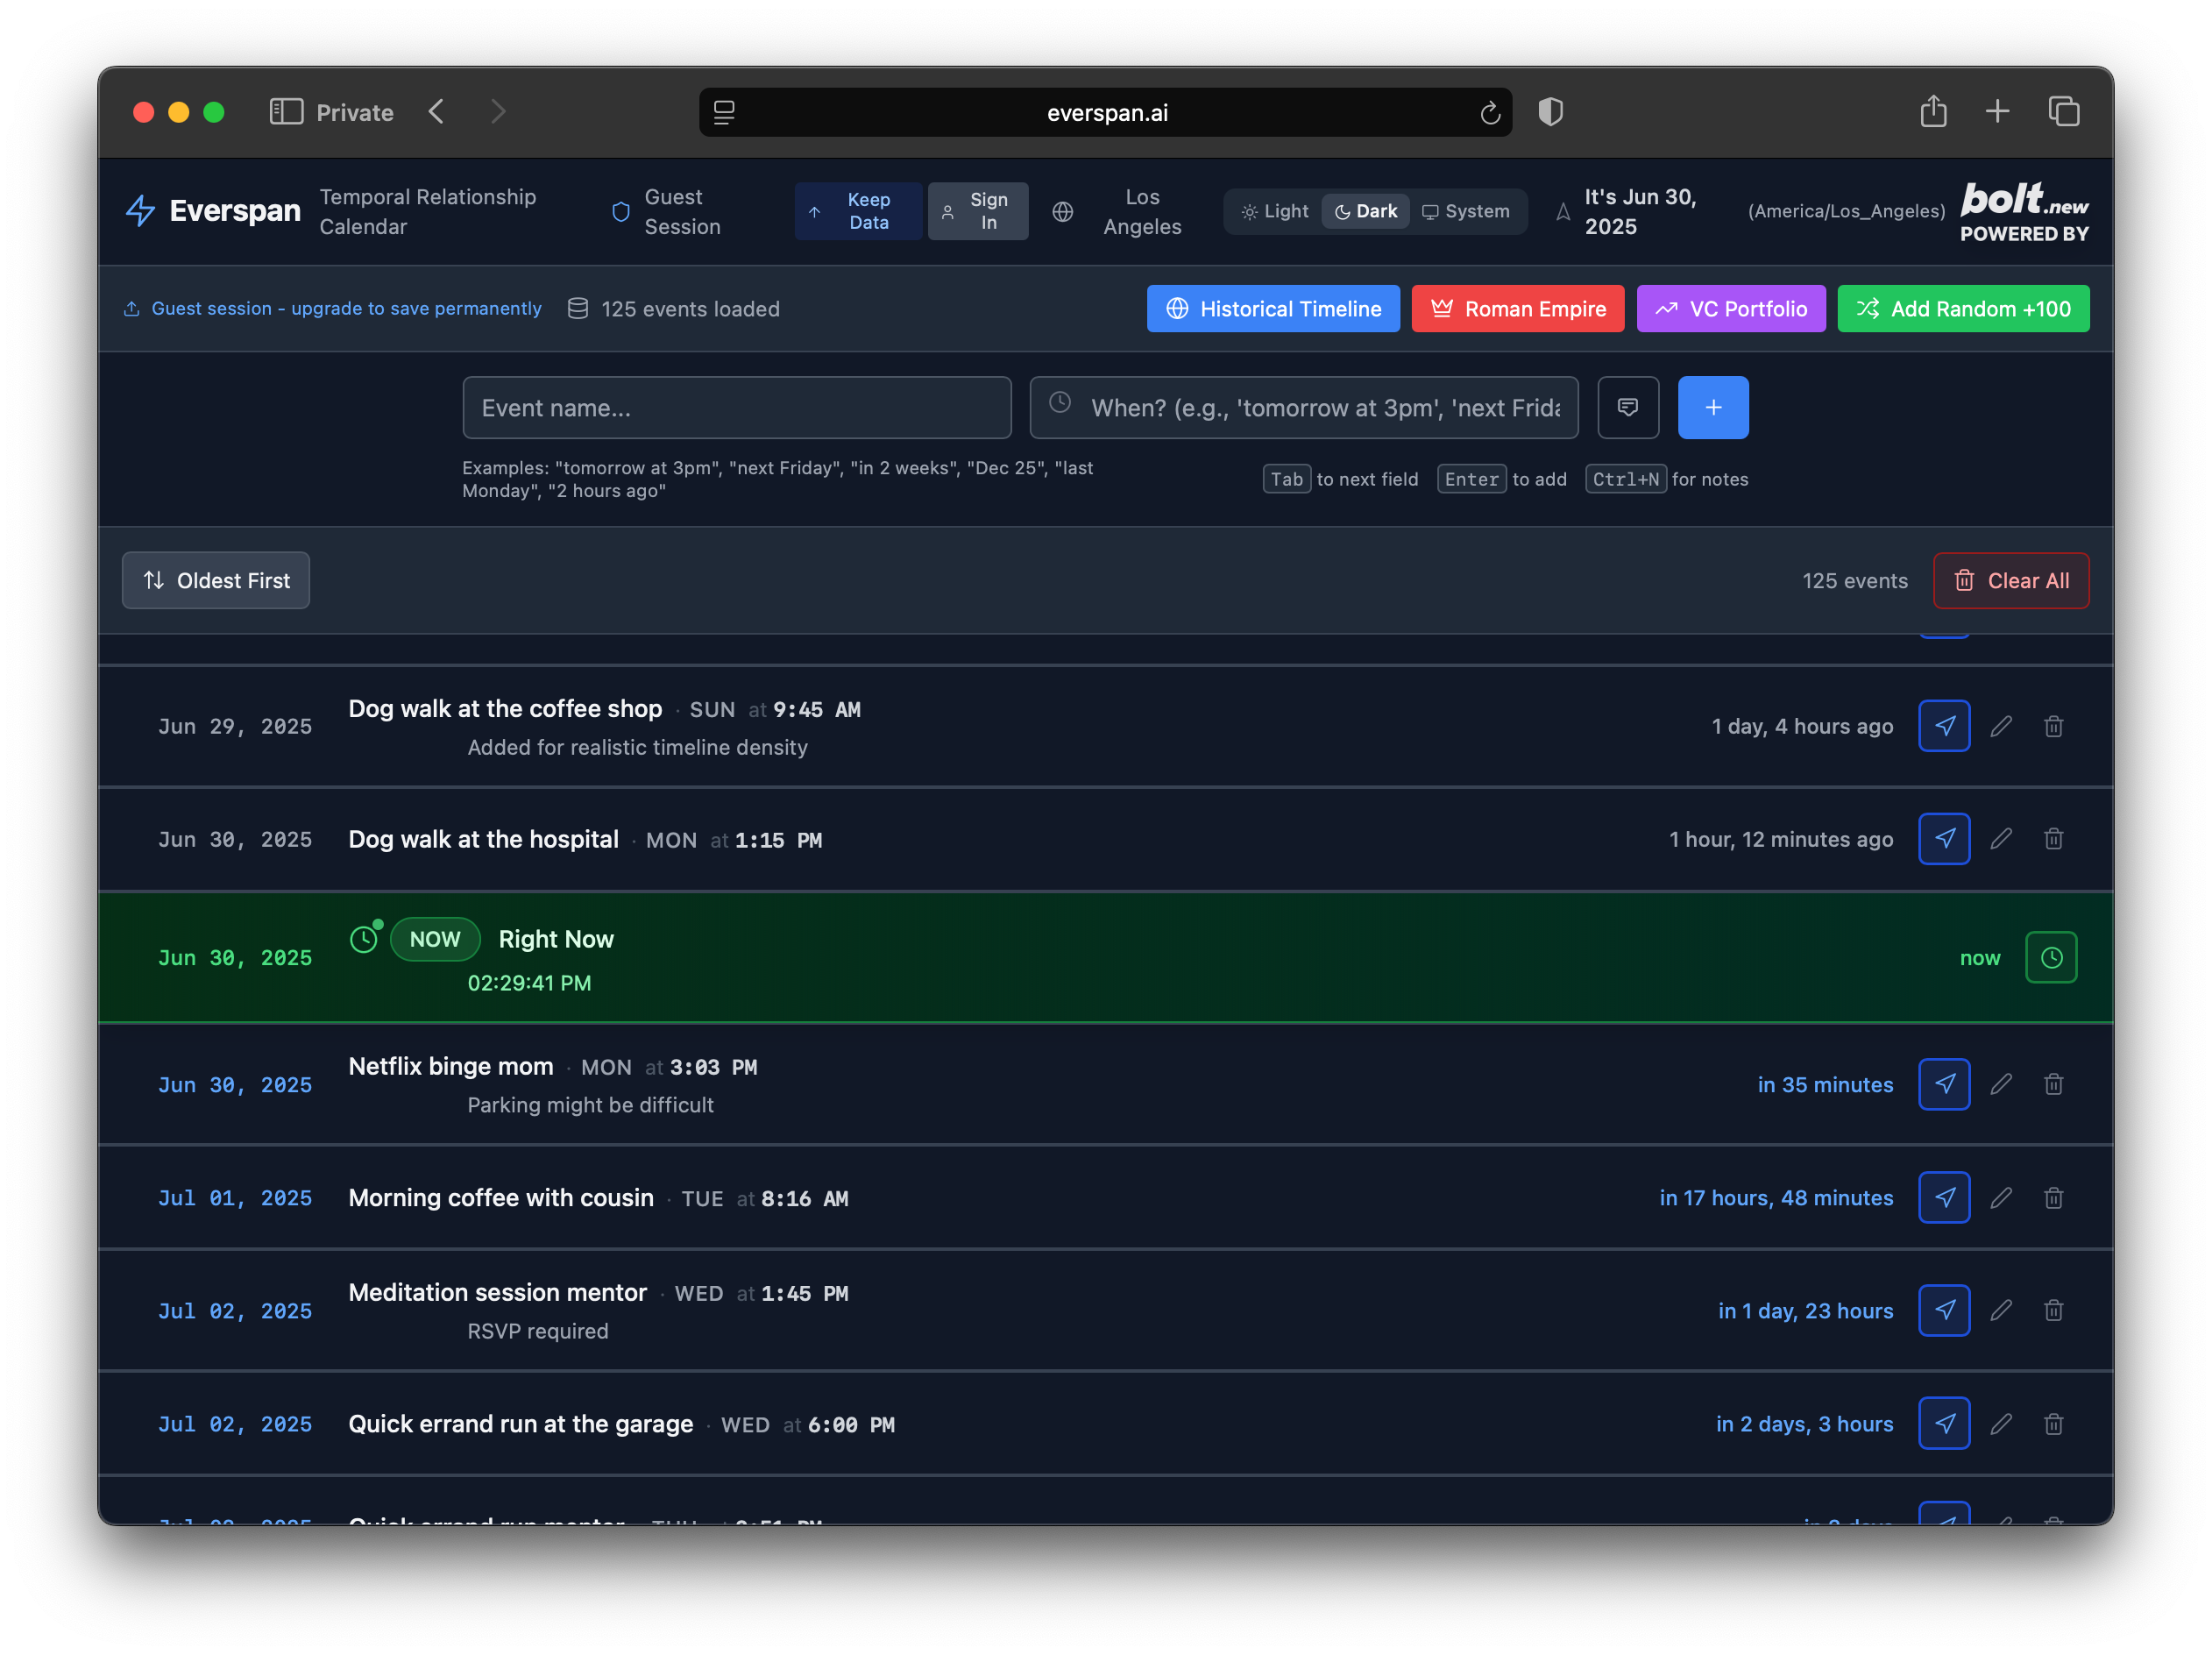
Task: Open Safari tab overview icon
Action: (x=2063, y=112)
